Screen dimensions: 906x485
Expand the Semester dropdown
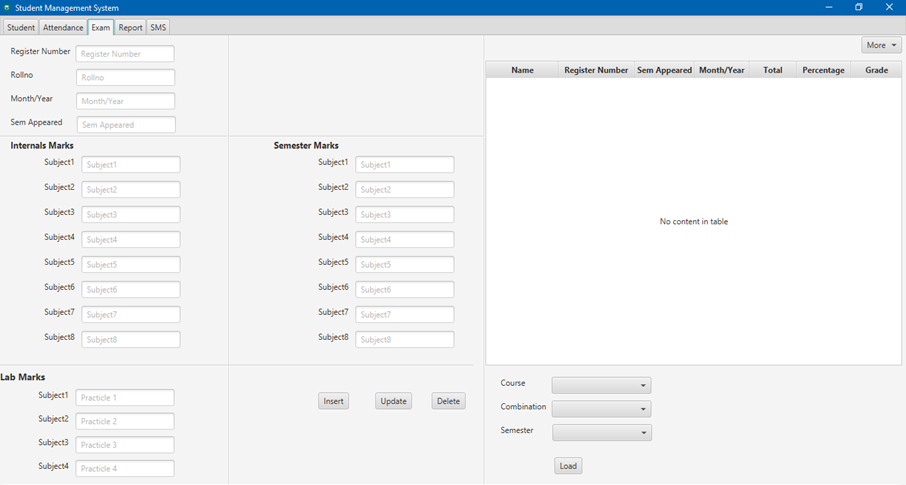tap(601, 432)
